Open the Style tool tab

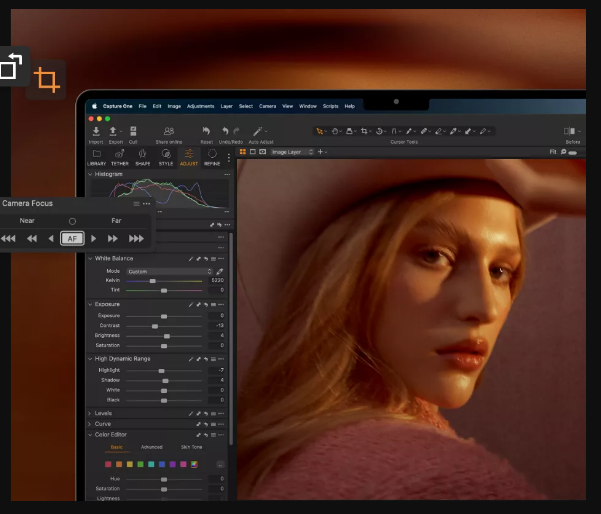coord(166,158)
